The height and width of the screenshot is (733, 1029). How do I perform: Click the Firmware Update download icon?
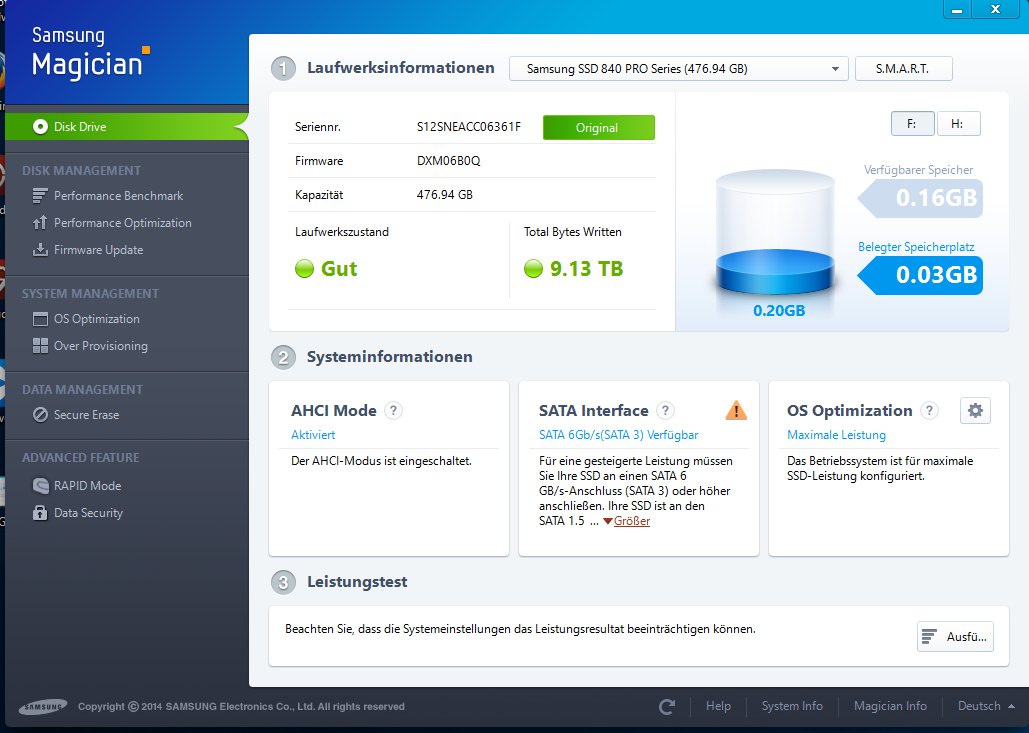pyautogui.click(x=40, y=249)
